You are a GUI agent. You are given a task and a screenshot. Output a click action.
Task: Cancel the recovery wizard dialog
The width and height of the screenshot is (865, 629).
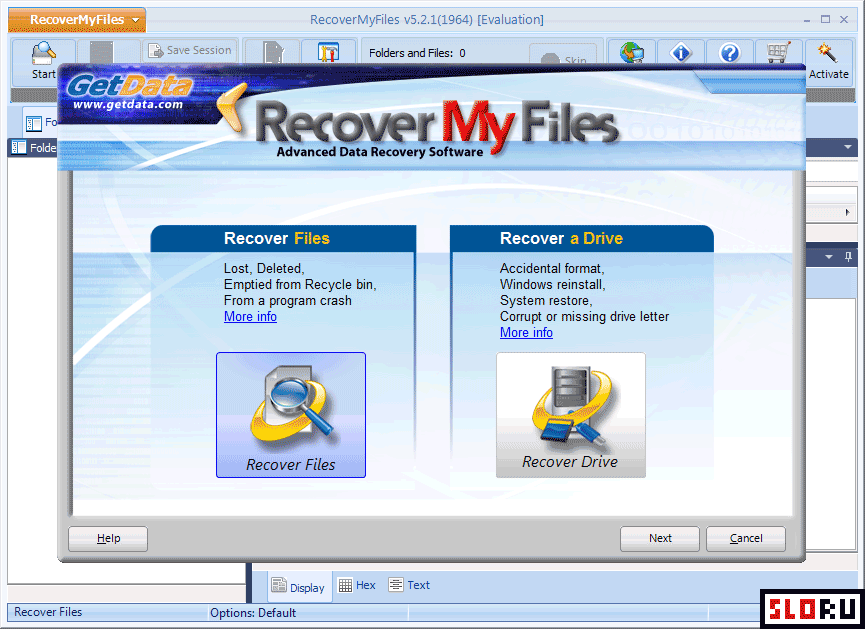point(746,539)
